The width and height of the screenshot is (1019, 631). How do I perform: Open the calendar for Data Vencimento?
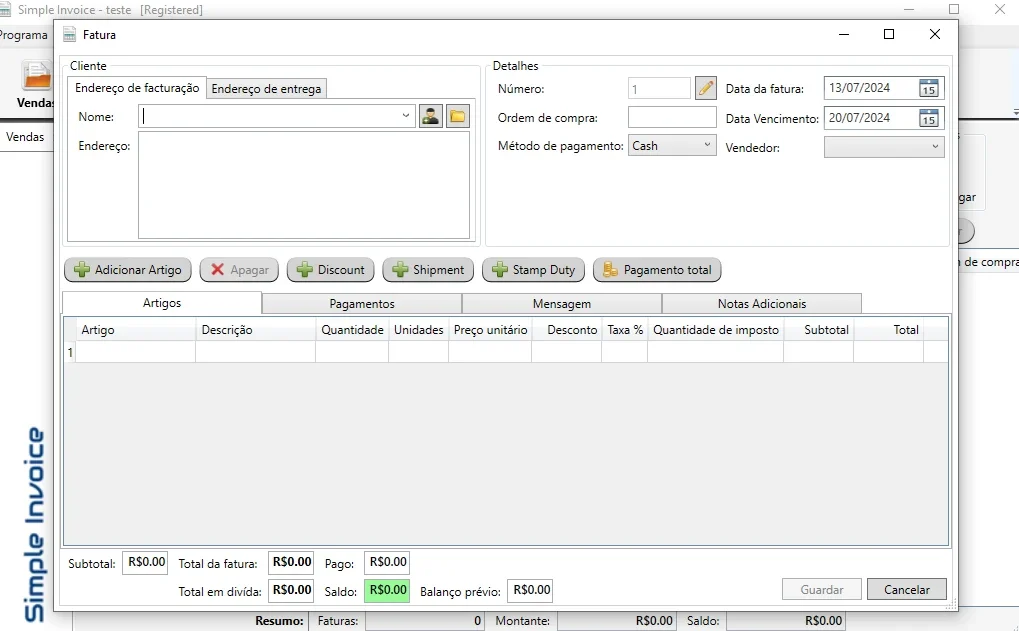[x=929, y=118]
